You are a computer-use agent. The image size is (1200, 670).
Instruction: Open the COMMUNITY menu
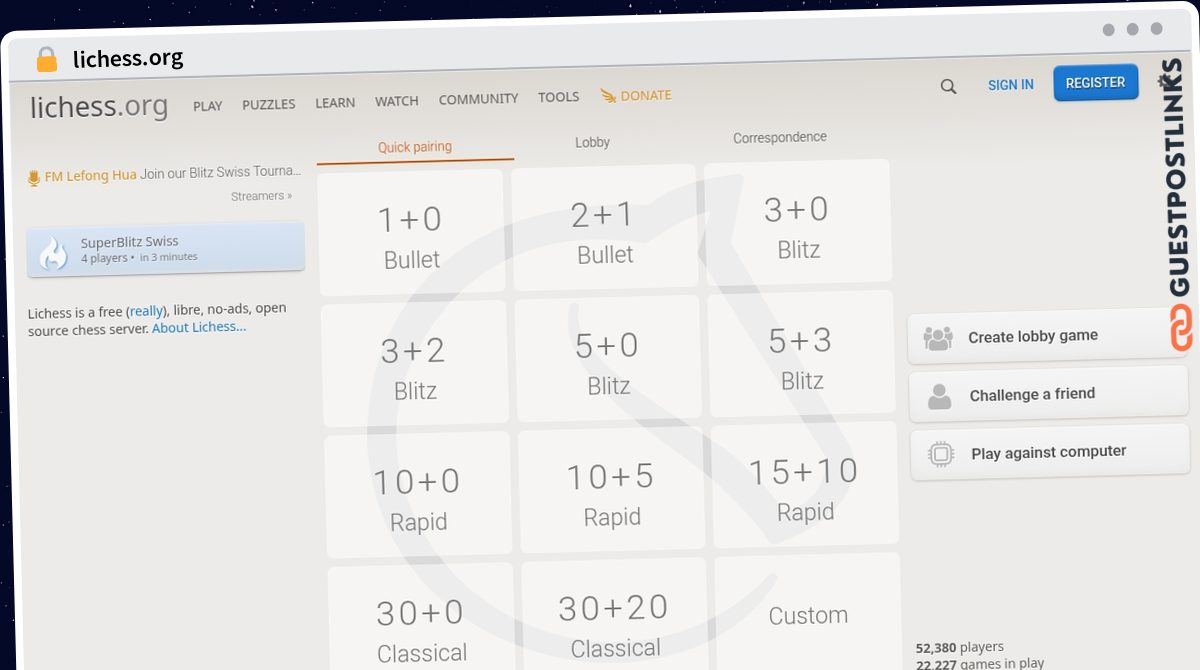click(x=478, y=99)
